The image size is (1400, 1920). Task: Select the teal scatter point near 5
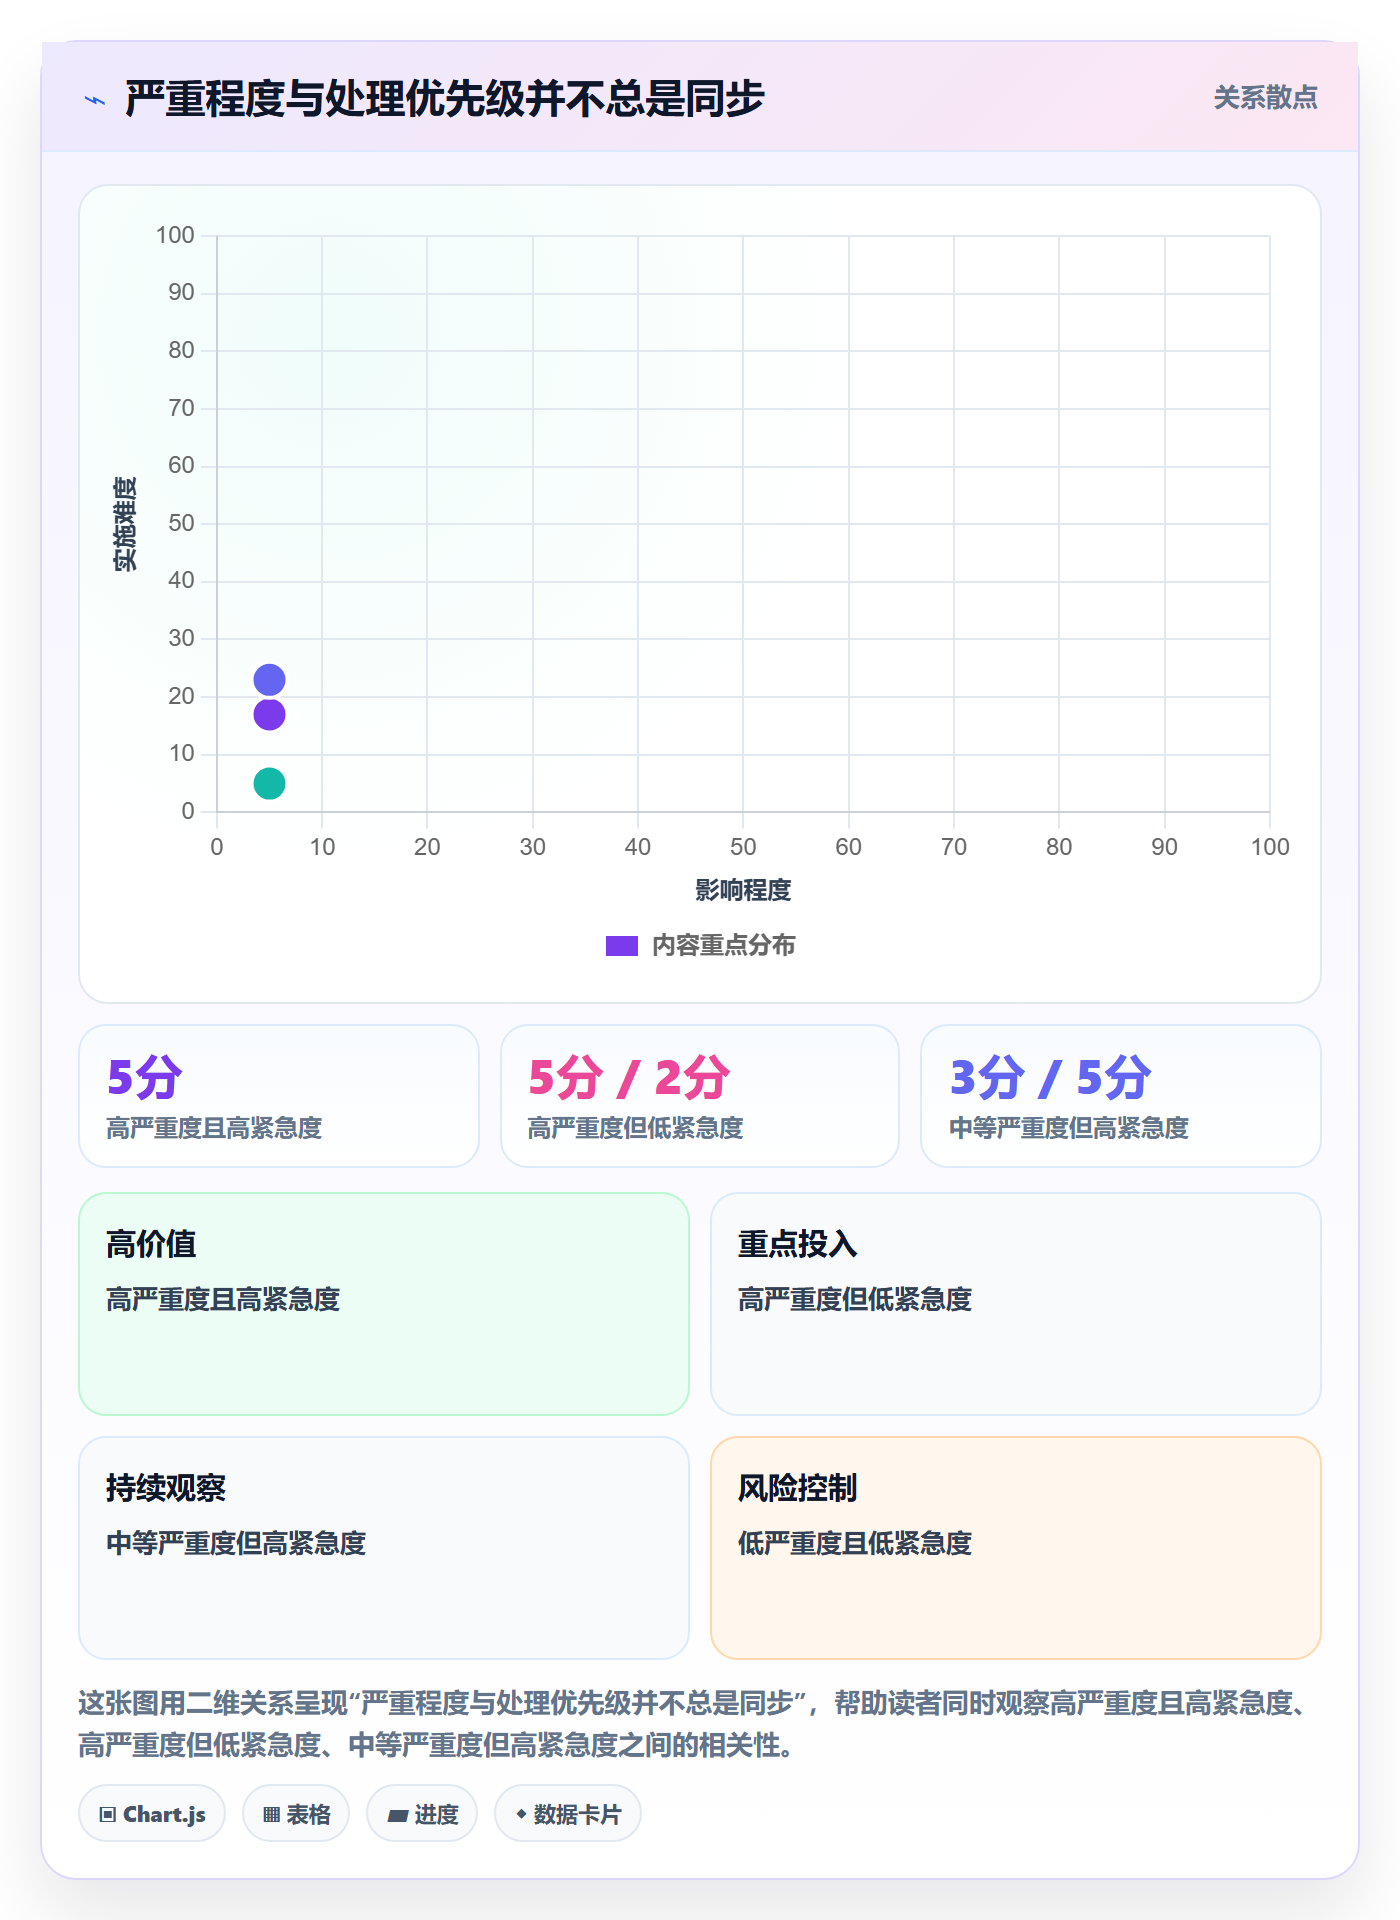tap(269, 783)
